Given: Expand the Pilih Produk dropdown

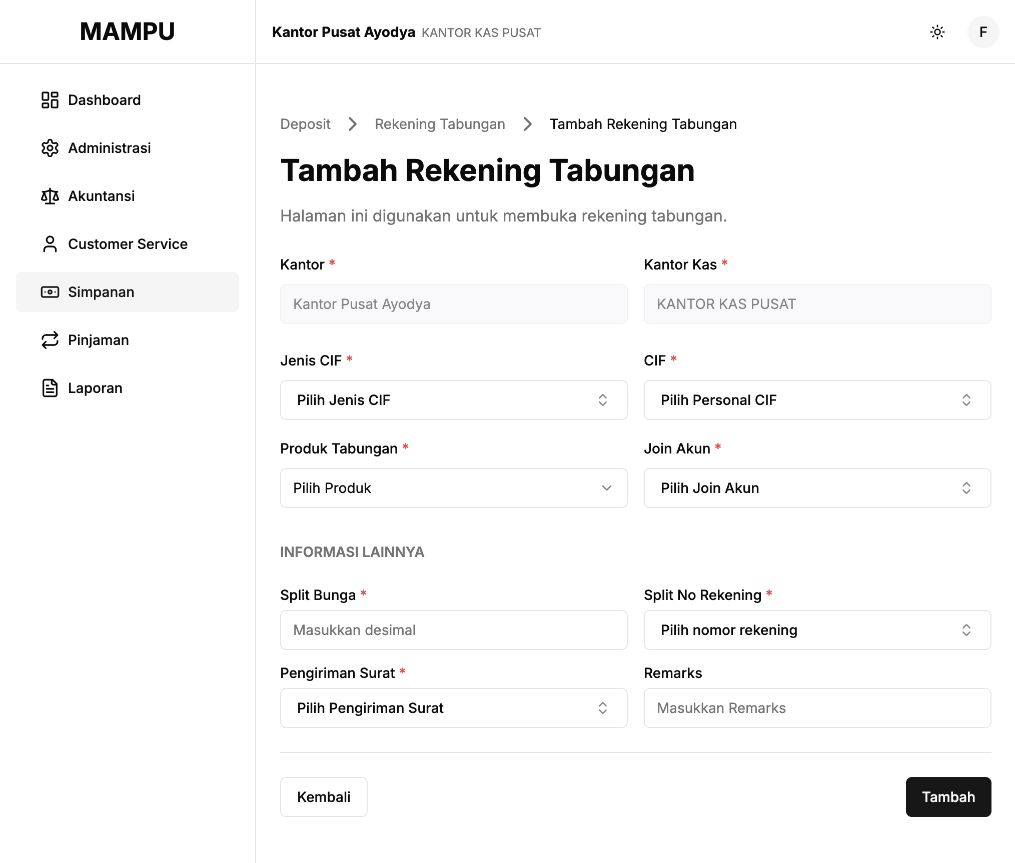Looking at the screenshot, I should click(454, 488).
